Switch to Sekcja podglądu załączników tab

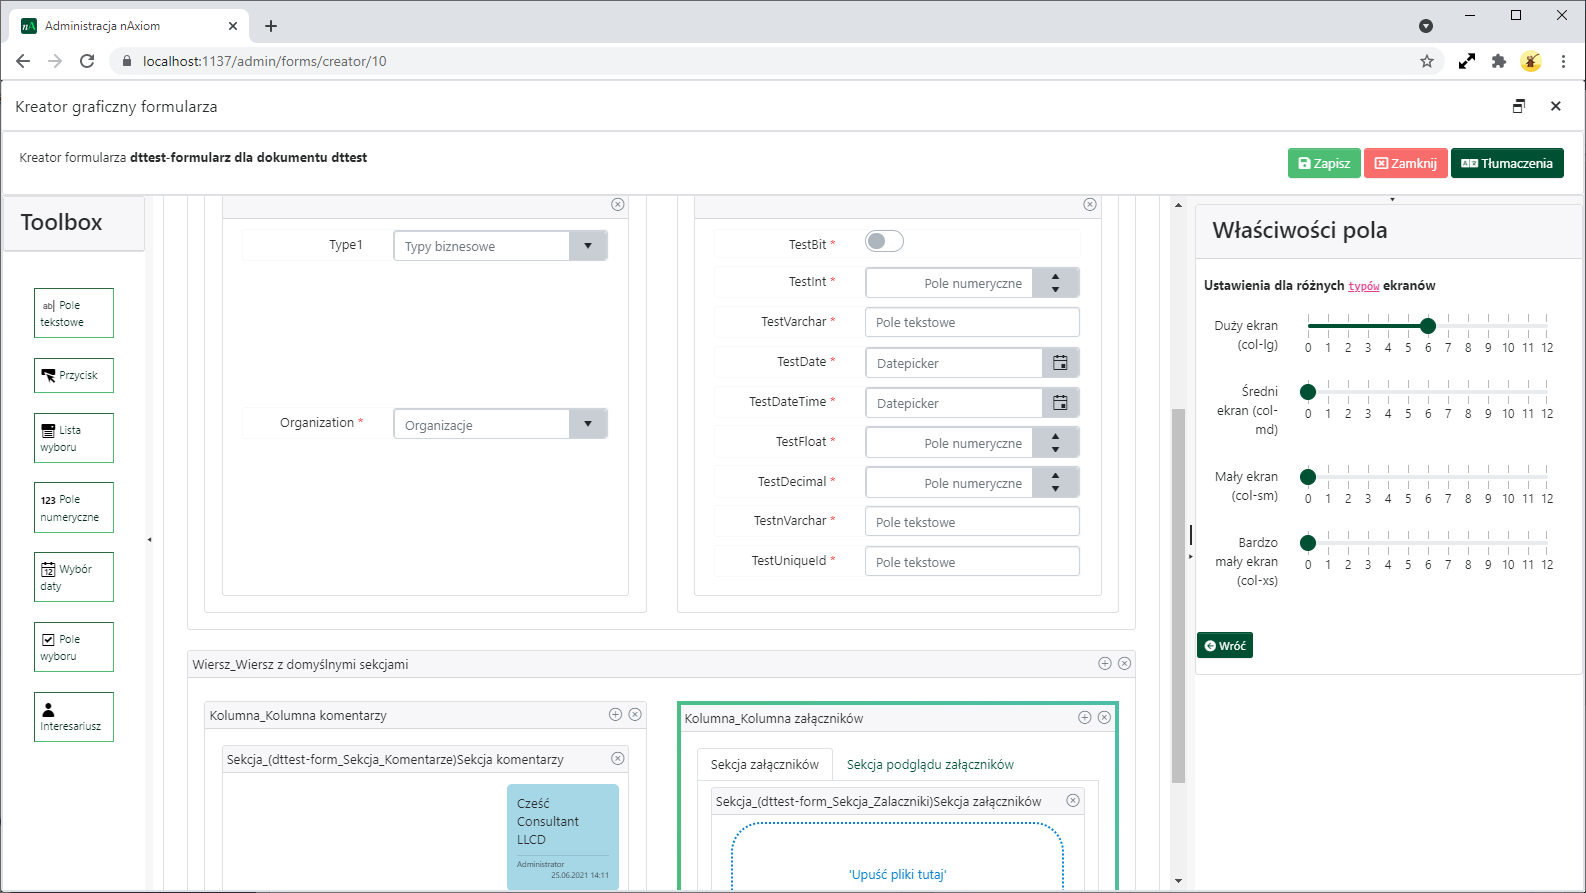[929, 765]
